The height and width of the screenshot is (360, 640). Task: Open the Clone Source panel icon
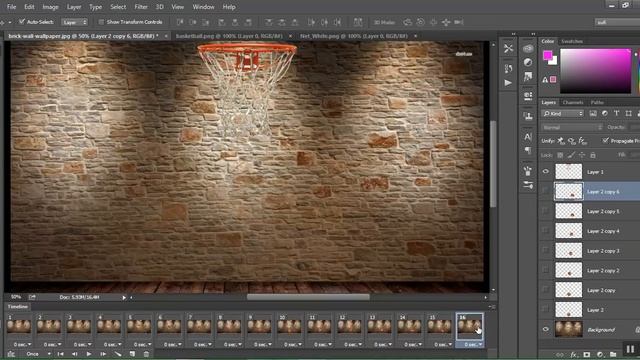(x=528, y=116)
